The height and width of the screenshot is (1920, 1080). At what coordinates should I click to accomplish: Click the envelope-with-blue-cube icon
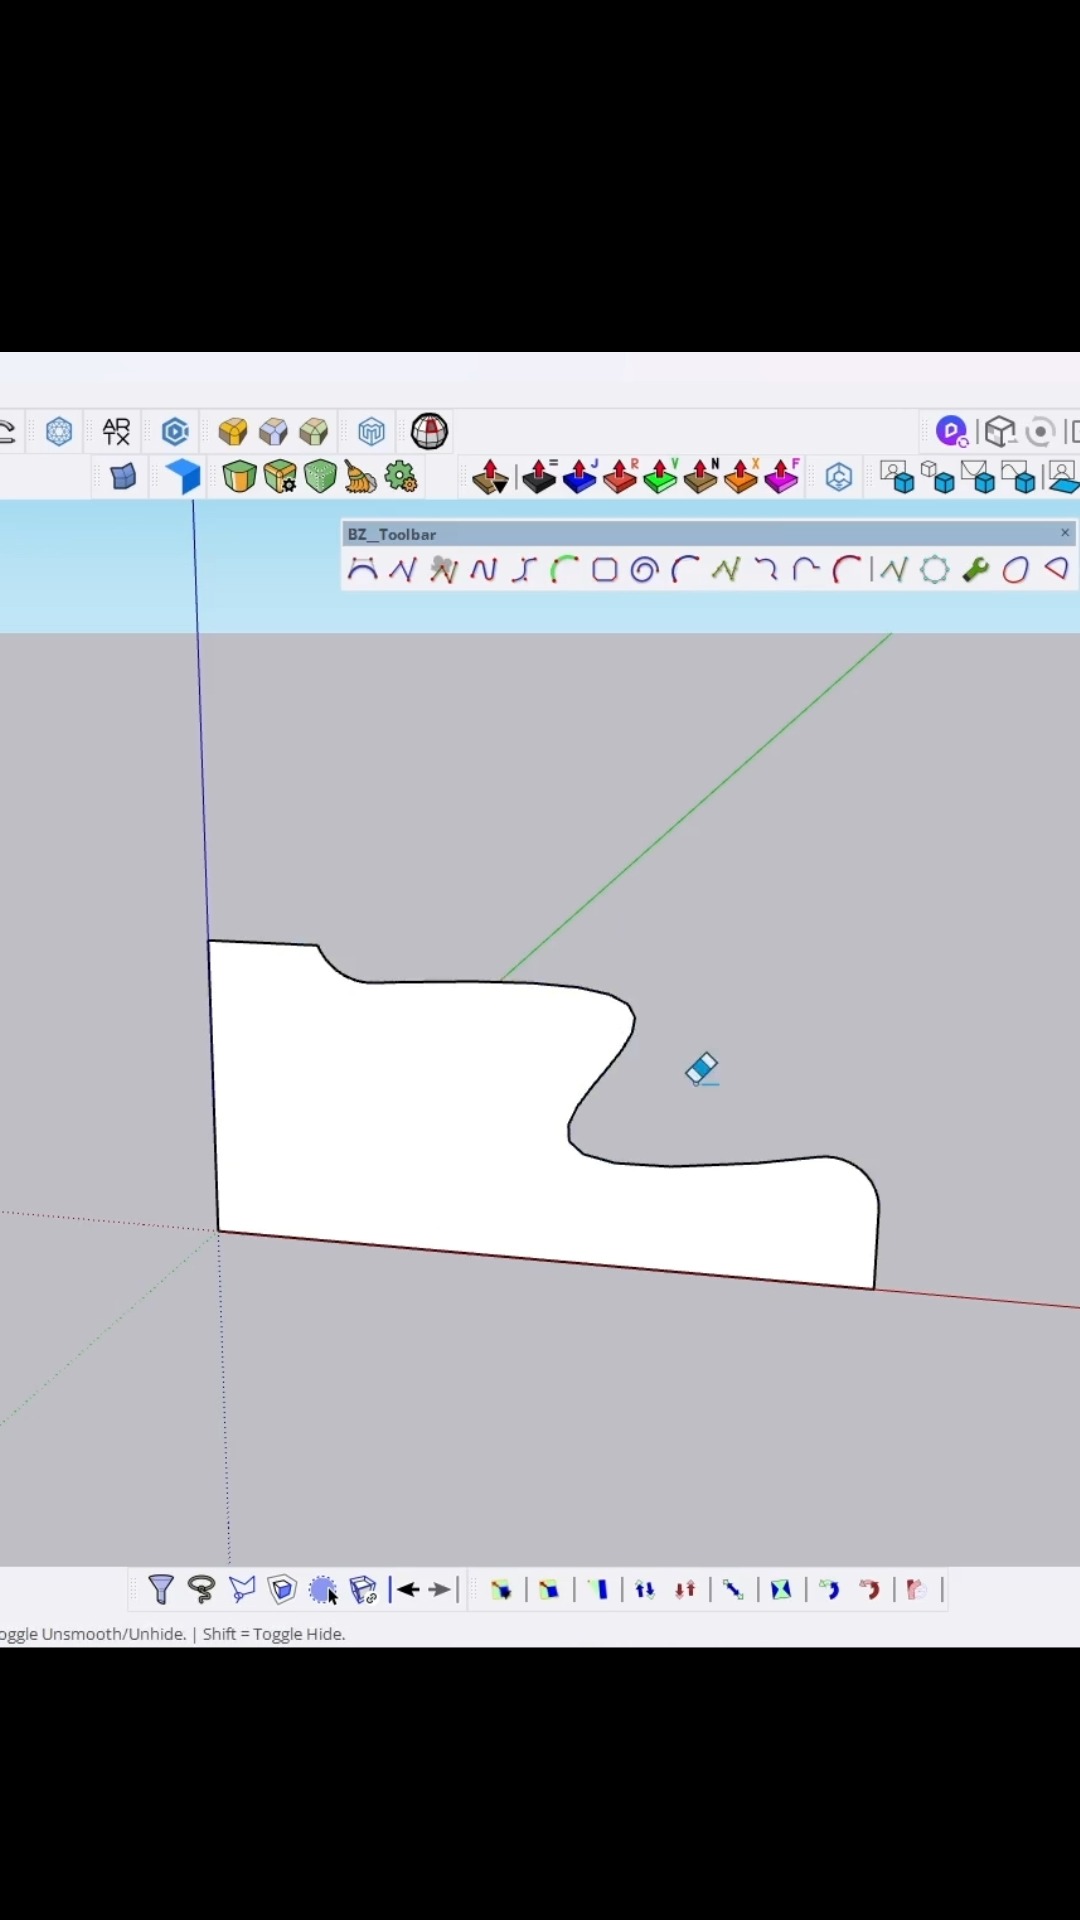[977, 477]
